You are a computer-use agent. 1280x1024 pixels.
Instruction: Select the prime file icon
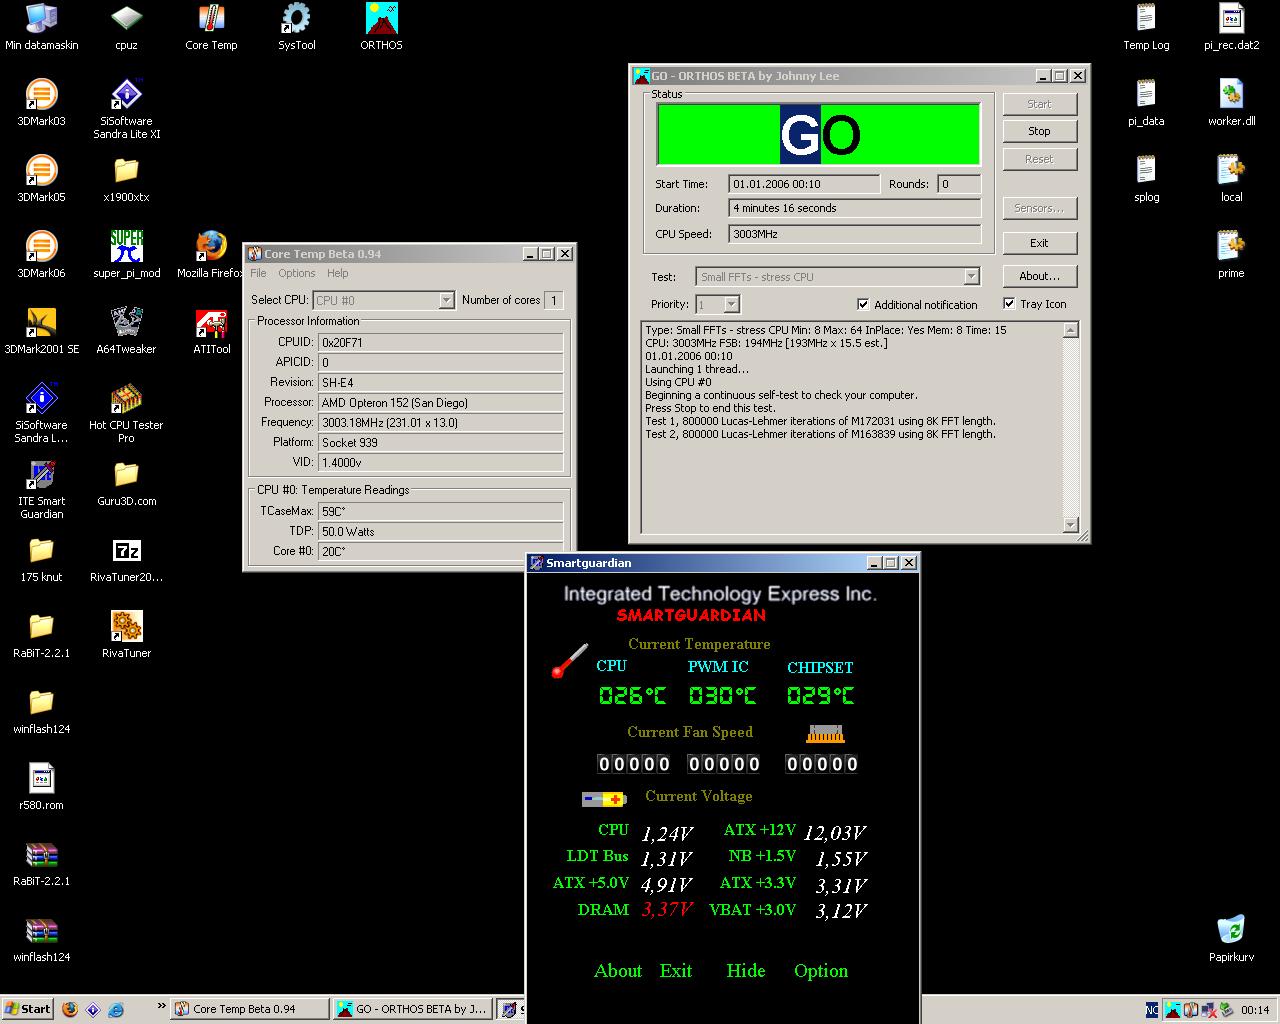tap(1231, 255)
